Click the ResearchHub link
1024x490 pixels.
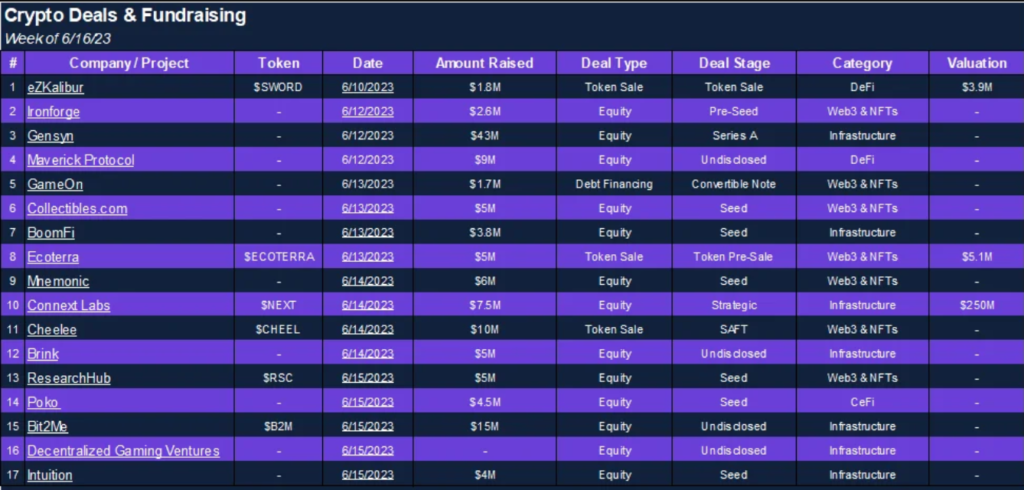click(x=69, y=378)
